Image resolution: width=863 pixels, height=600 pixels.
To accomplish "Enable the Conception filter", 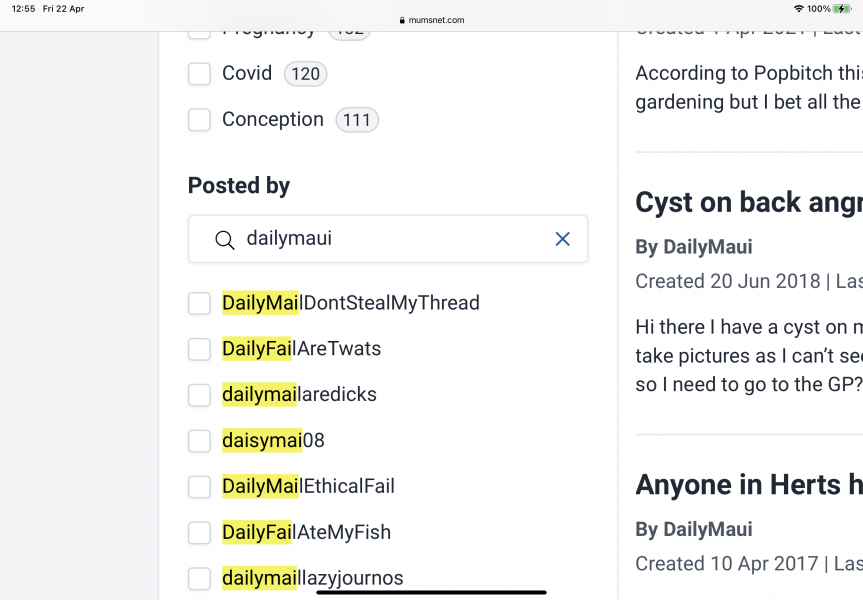I will [199, 119].
